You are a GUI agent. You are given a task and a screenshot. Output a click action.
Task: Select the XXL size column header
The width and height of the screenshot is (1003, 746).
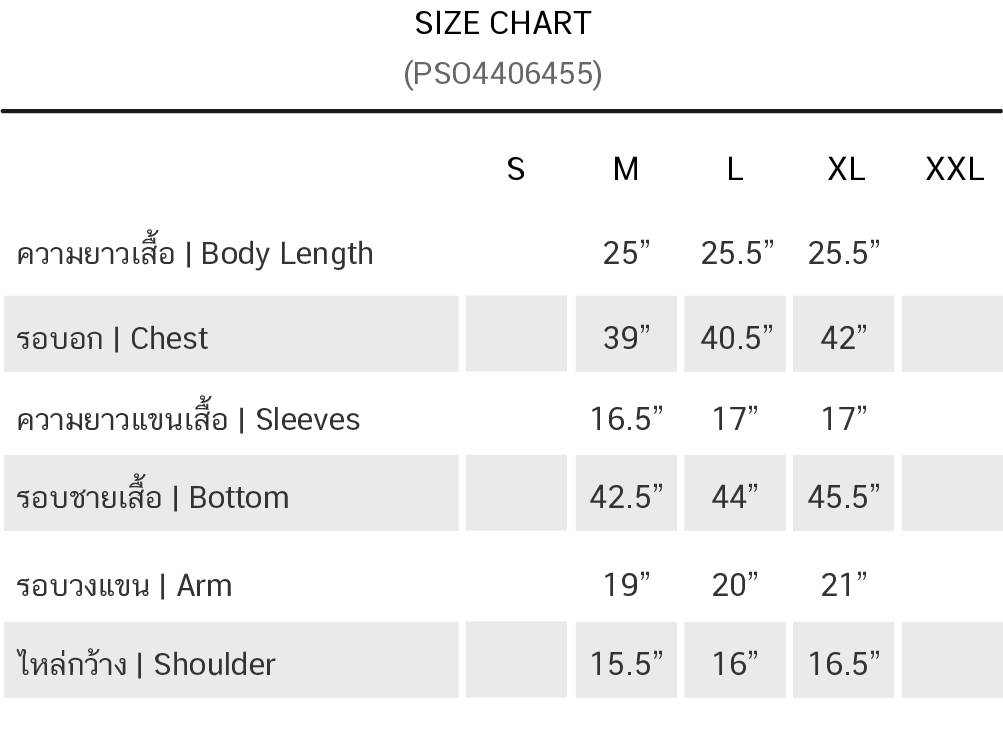tap(955, 169)
